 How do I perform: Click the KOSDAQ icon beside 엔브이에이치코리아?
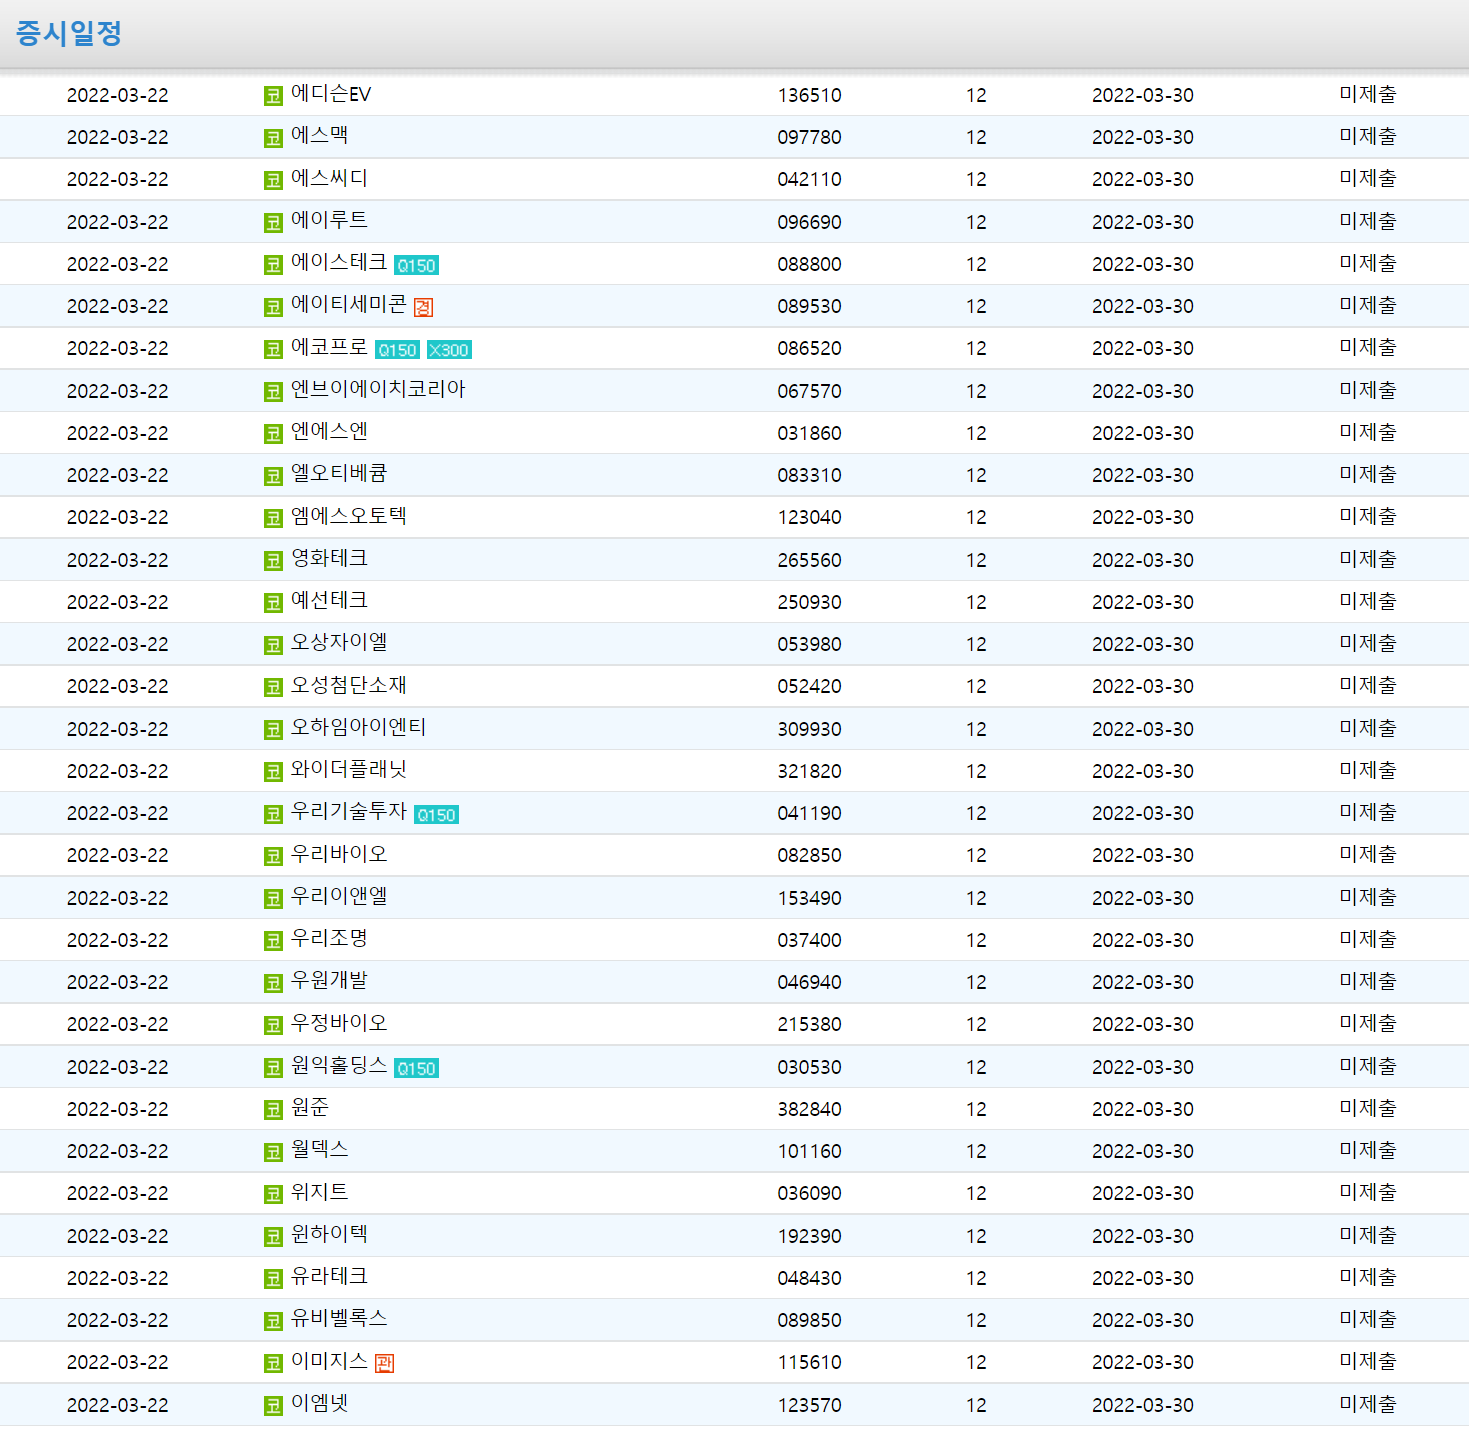click(x=273, y=392)
